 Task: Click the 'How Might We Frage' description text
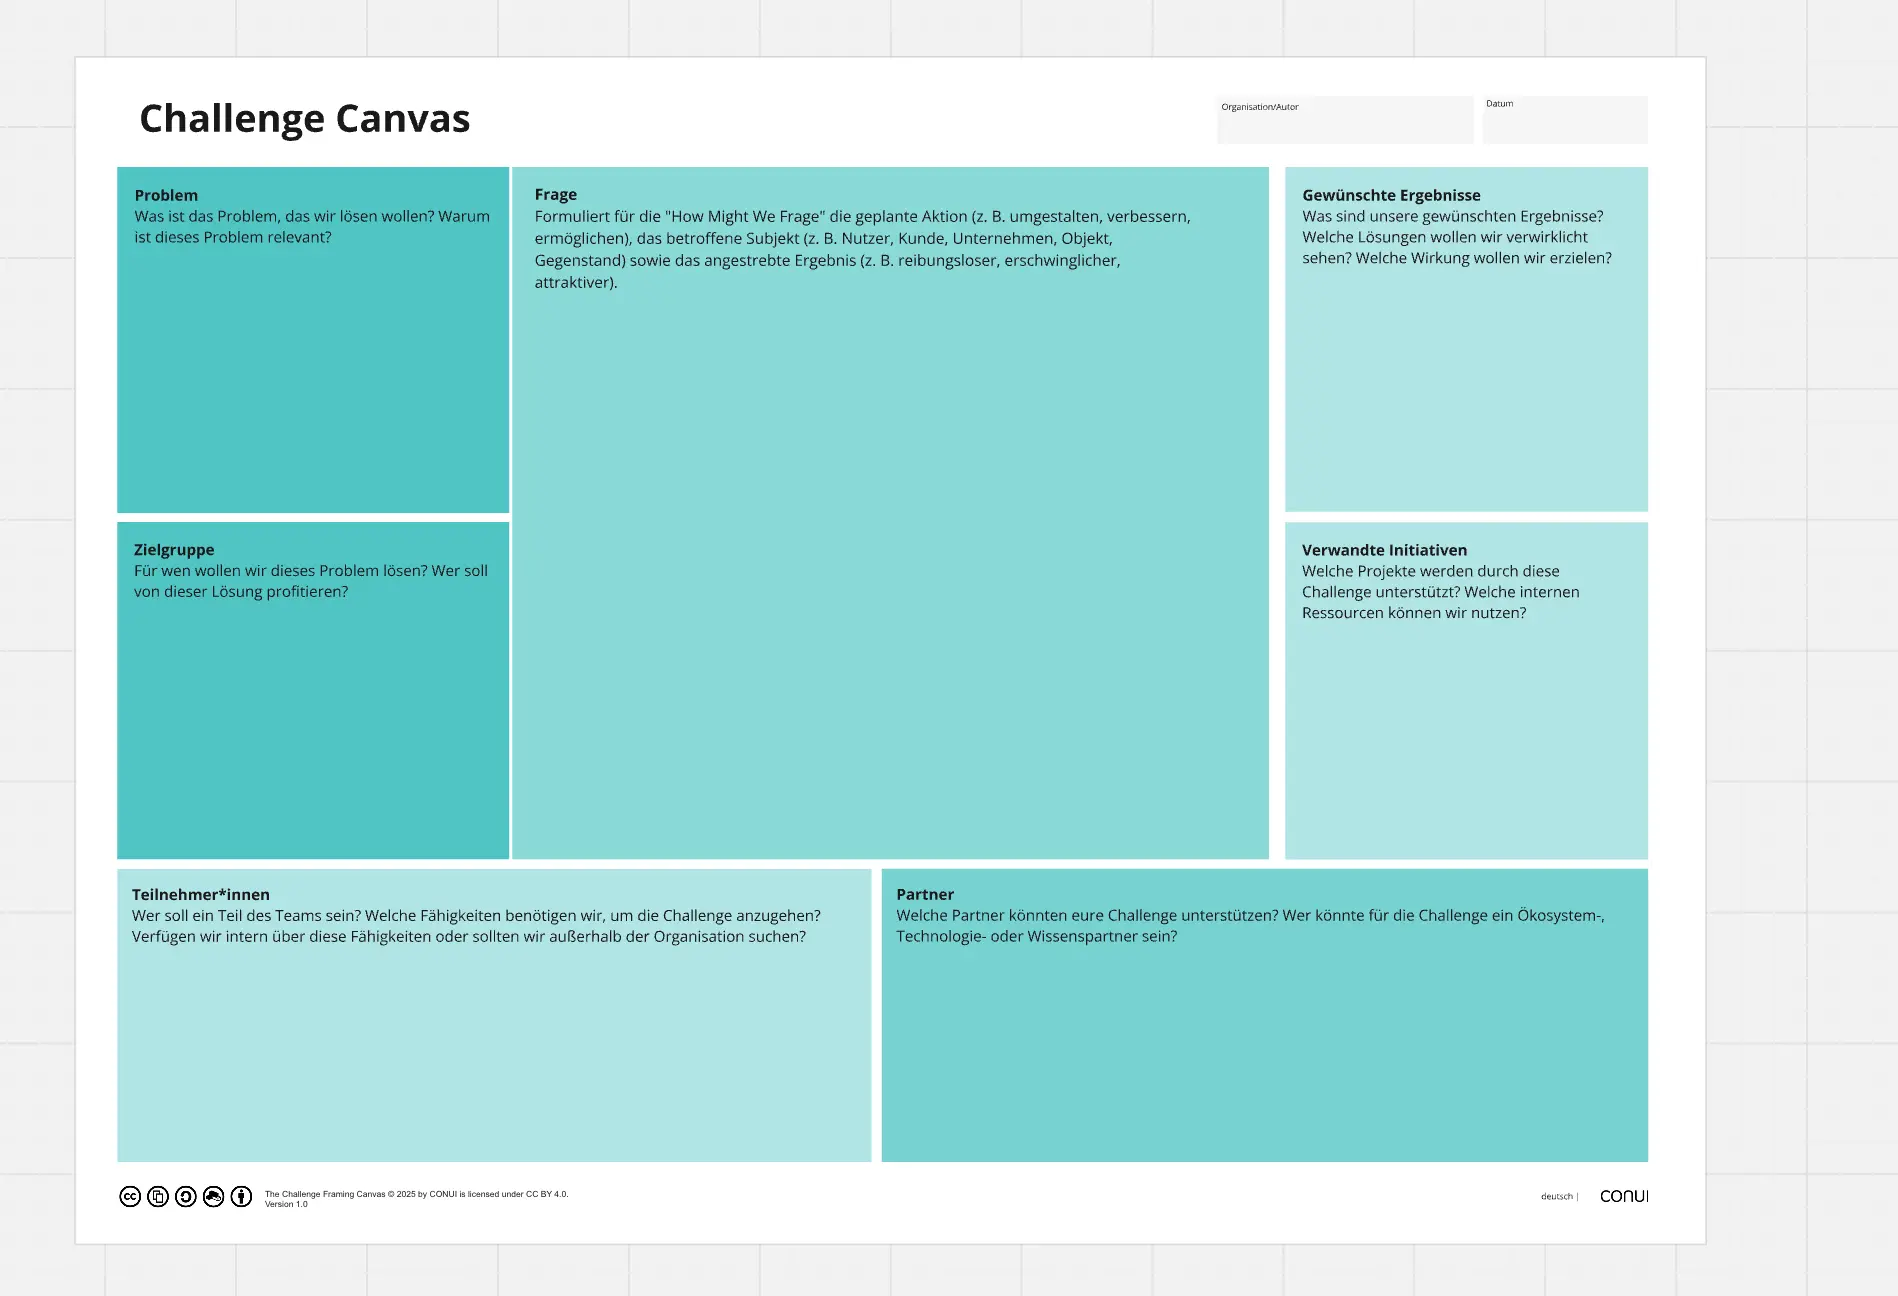(862, 249)
